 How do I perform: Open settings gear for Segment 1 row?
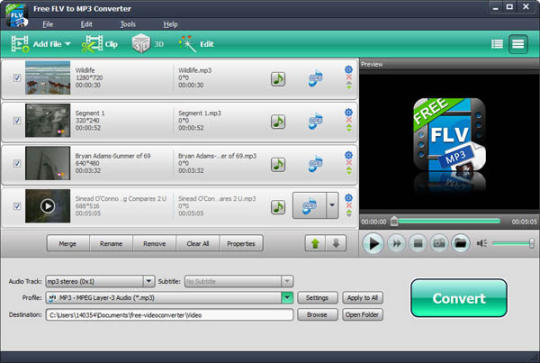tap(349, 112)
